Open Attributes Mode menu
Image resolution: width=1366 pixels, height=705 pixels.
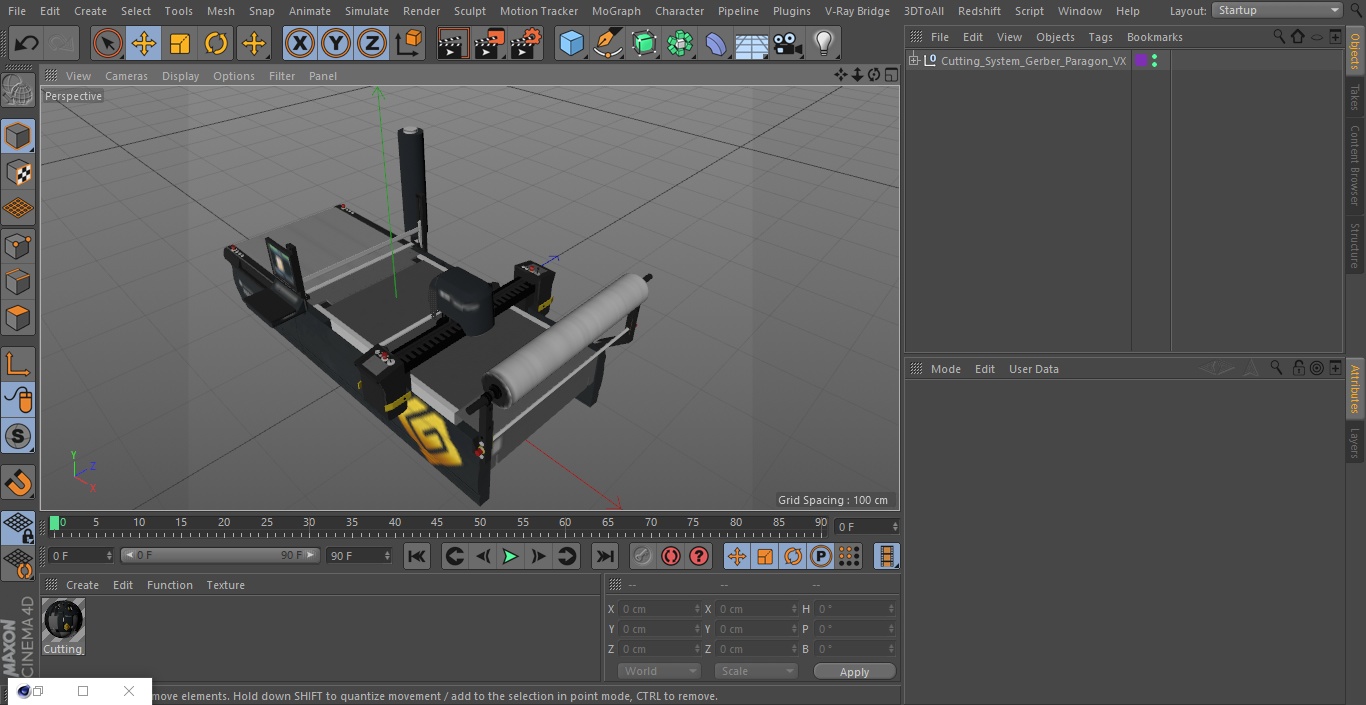(945, 369)
